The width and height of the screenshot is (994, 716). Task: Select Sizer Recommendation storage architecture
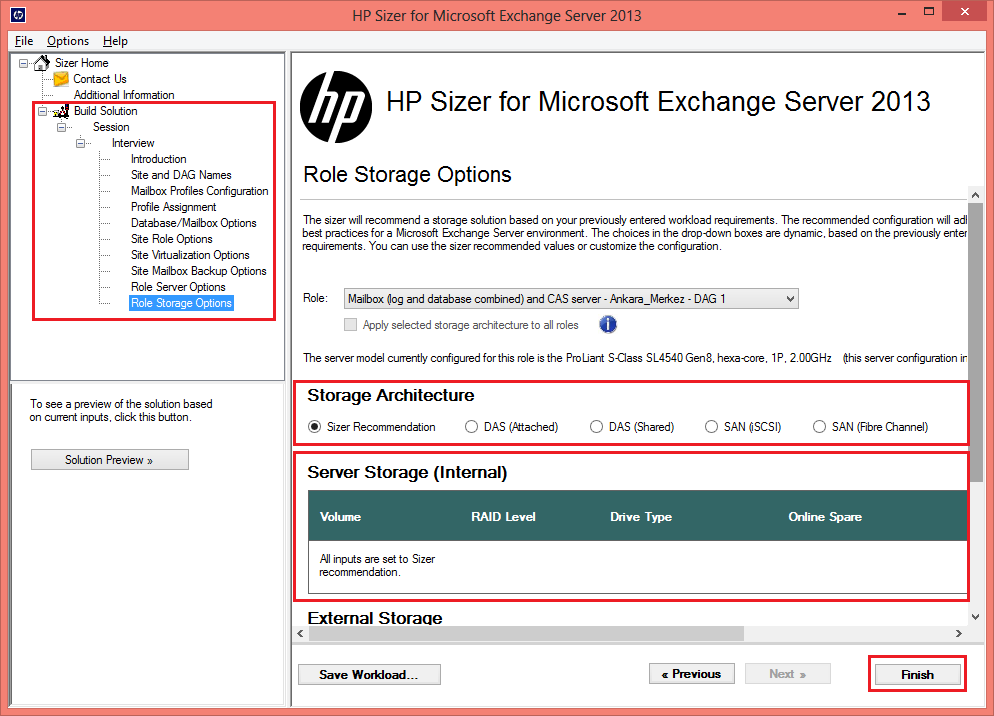point(314,427)
